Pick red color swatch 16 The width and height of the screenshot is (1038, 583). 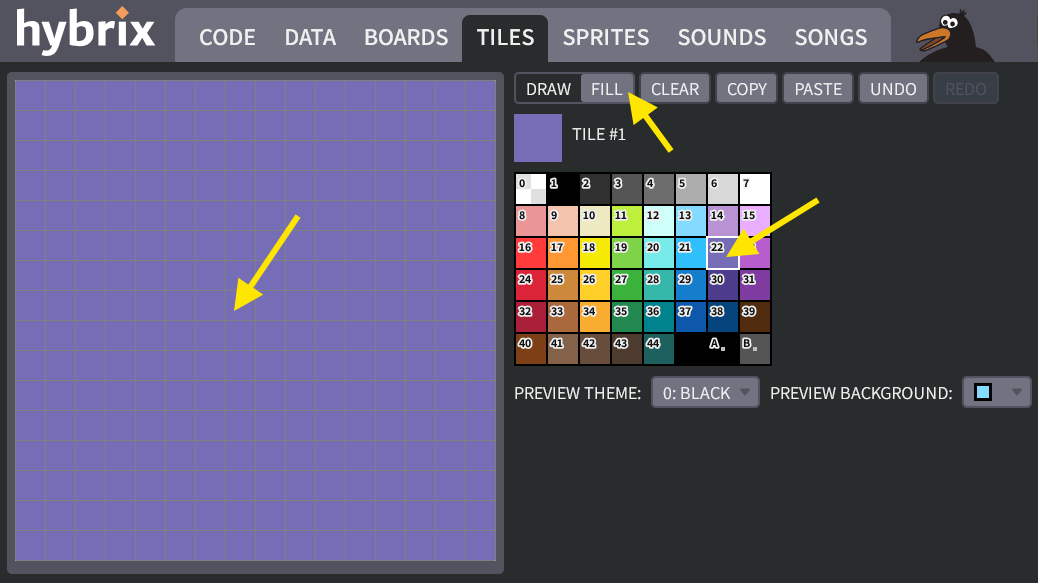pos(530,252)
